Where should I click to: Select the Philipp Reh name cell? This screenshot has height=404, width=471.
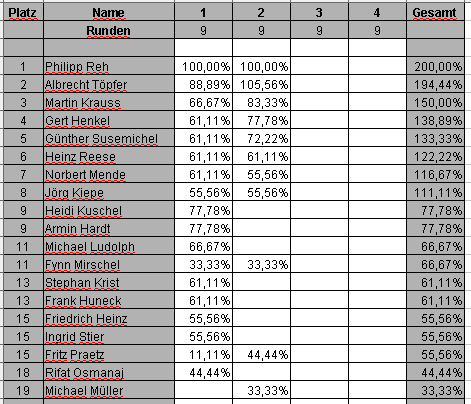[109, 66]
